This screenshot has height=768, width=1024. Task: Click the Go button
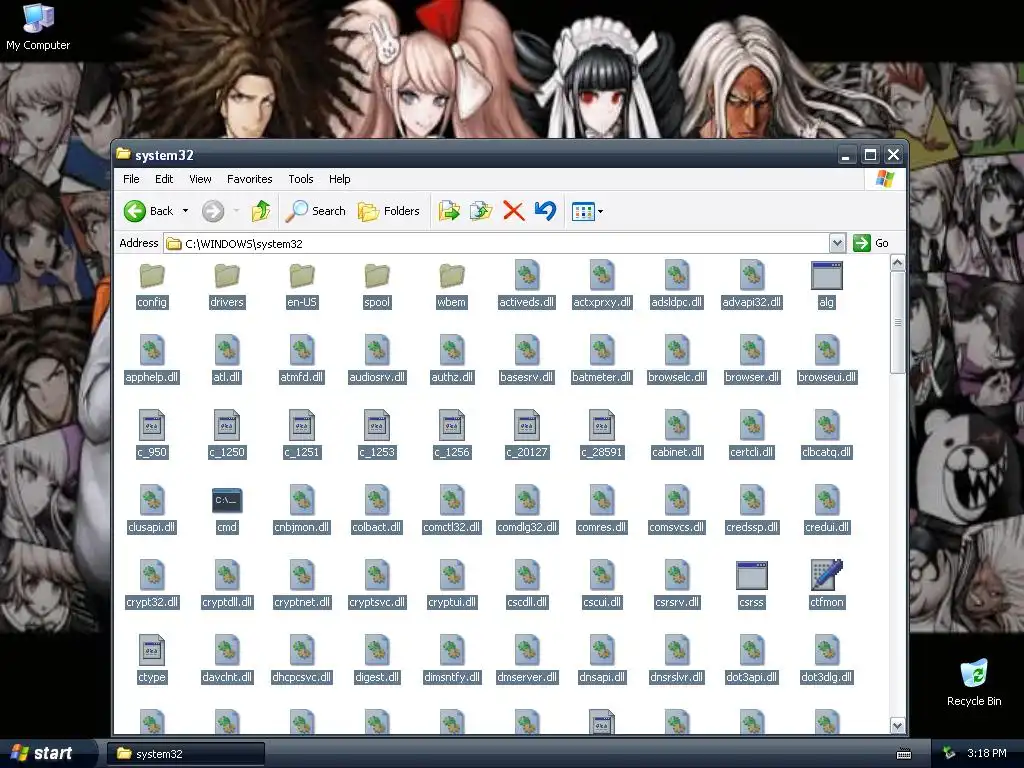click(x=871, y=243)
